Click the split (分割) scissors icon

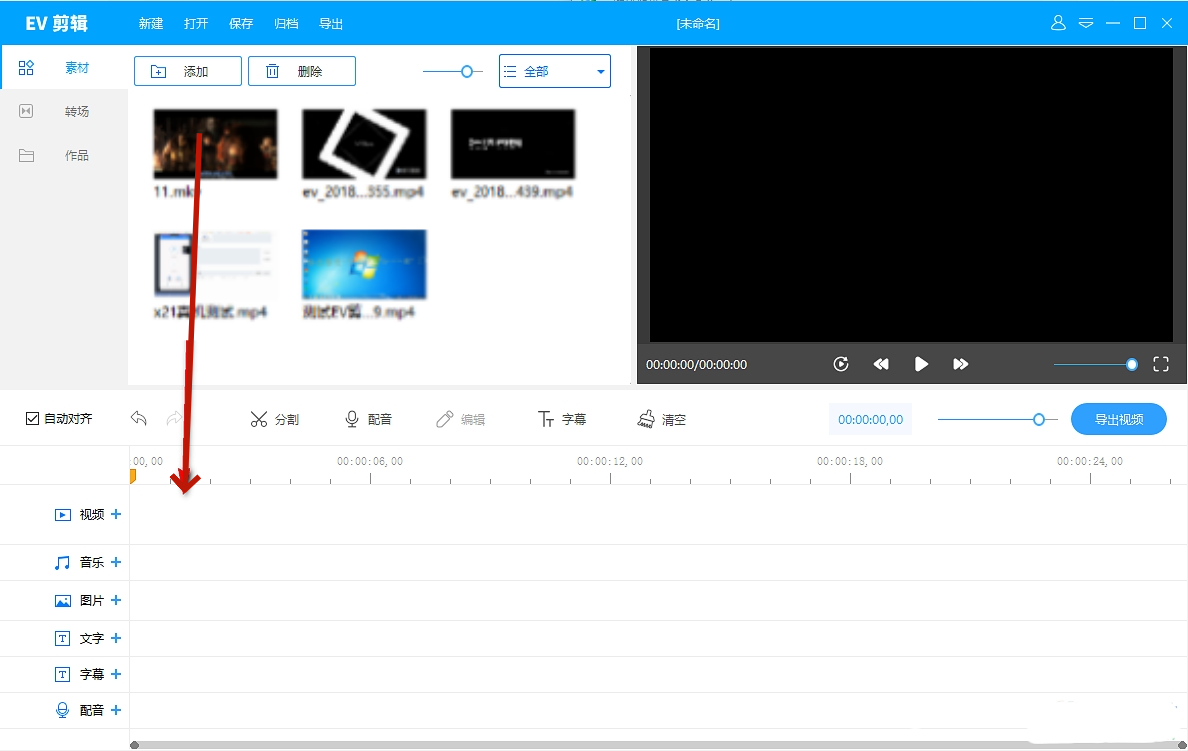pos(259,419)
